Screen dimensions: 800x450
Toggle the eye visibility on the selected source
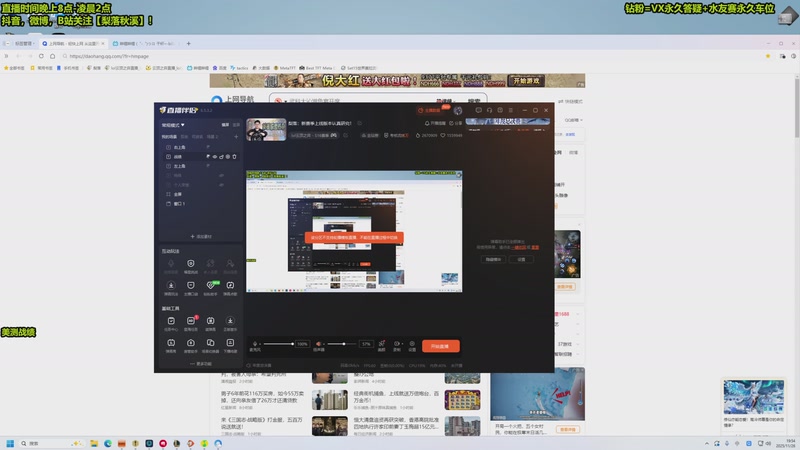[215, 157]
